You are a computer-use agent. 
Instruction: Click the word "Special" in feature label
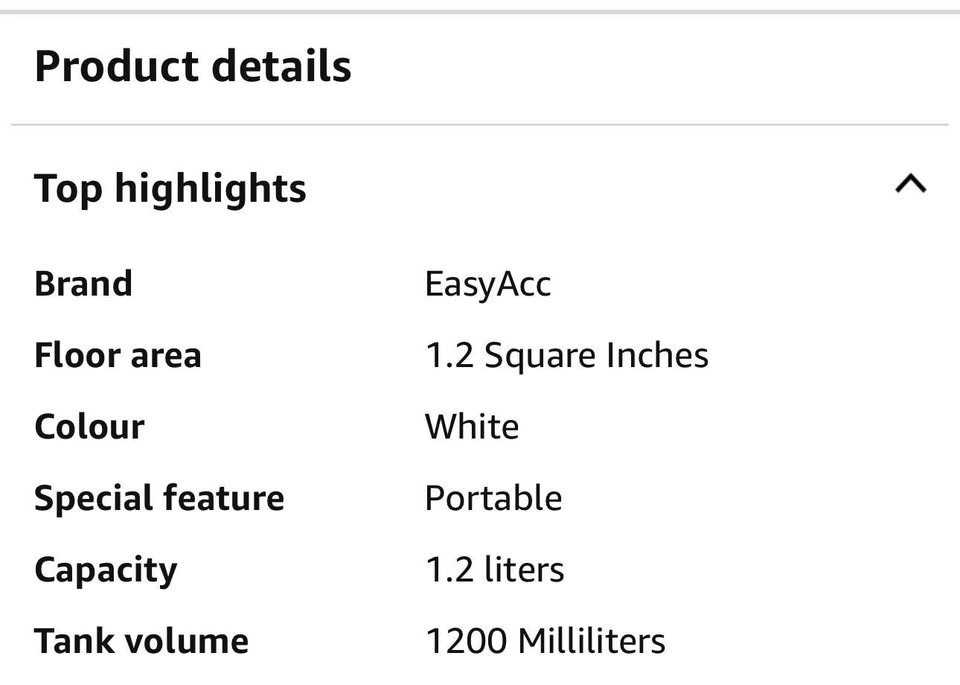tap(91, 498)
